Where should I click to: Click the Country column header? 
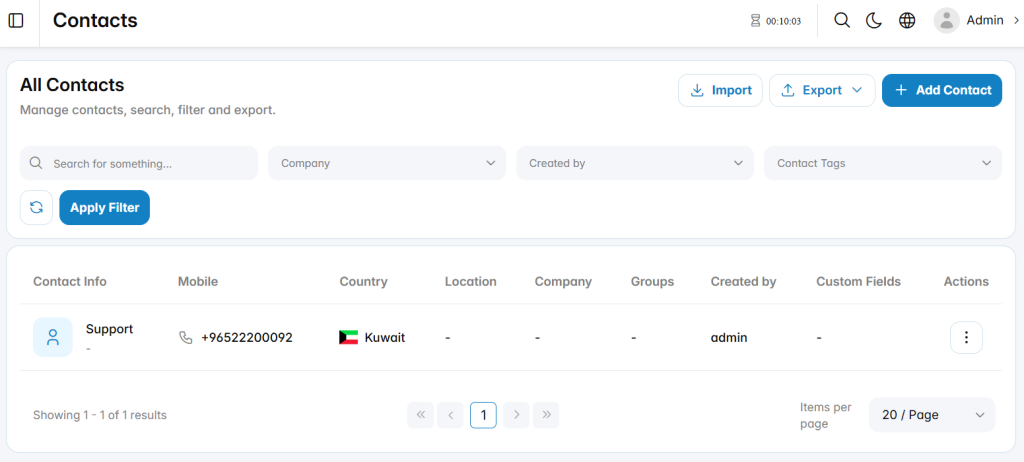[x=363, y=282]
